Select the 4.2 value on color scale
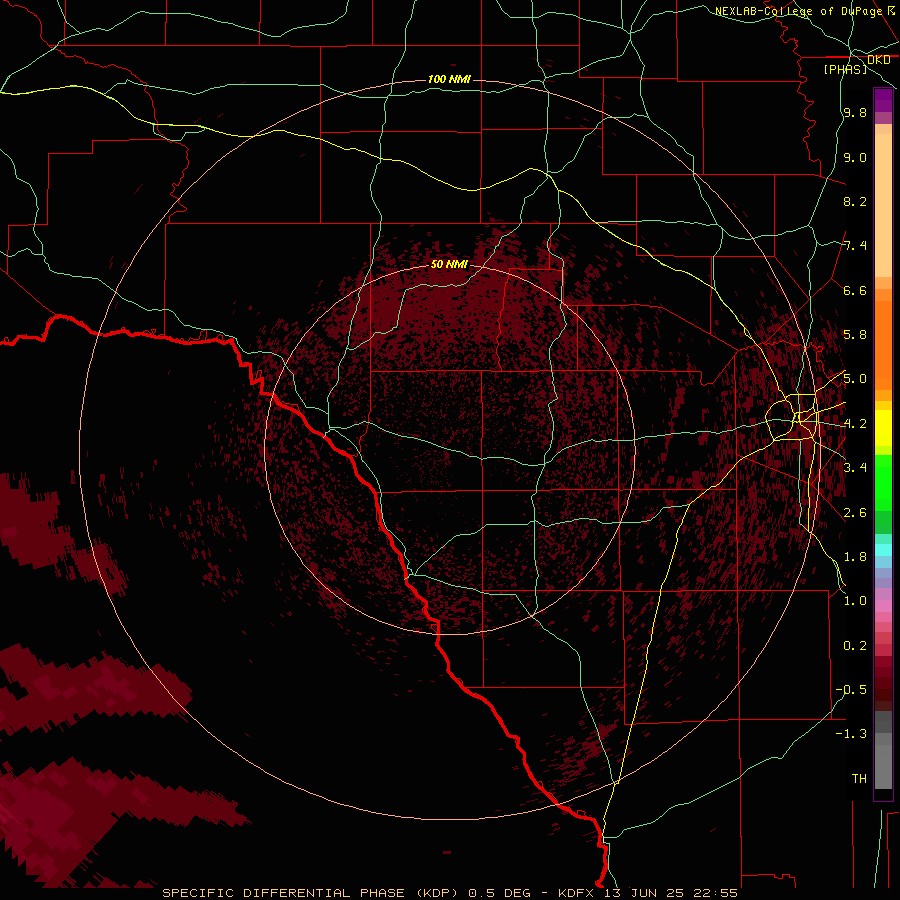The image size is (900, 900). click(855, 424)
